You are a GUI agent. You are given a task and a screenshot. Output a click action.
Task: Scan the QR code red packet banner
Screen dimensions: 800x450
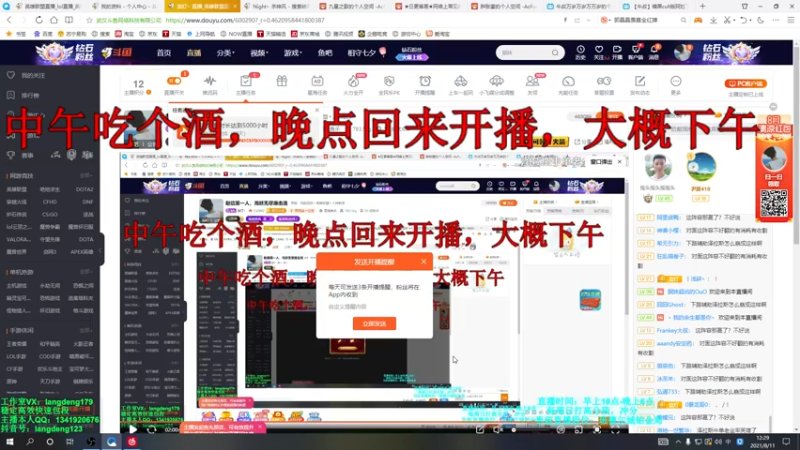pos(773,203)
